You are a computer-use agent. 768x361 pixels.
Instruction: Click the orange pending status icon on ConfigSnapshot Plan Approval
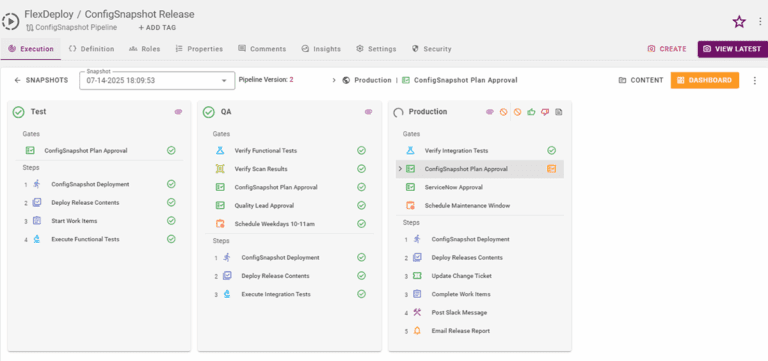point(552,169)
